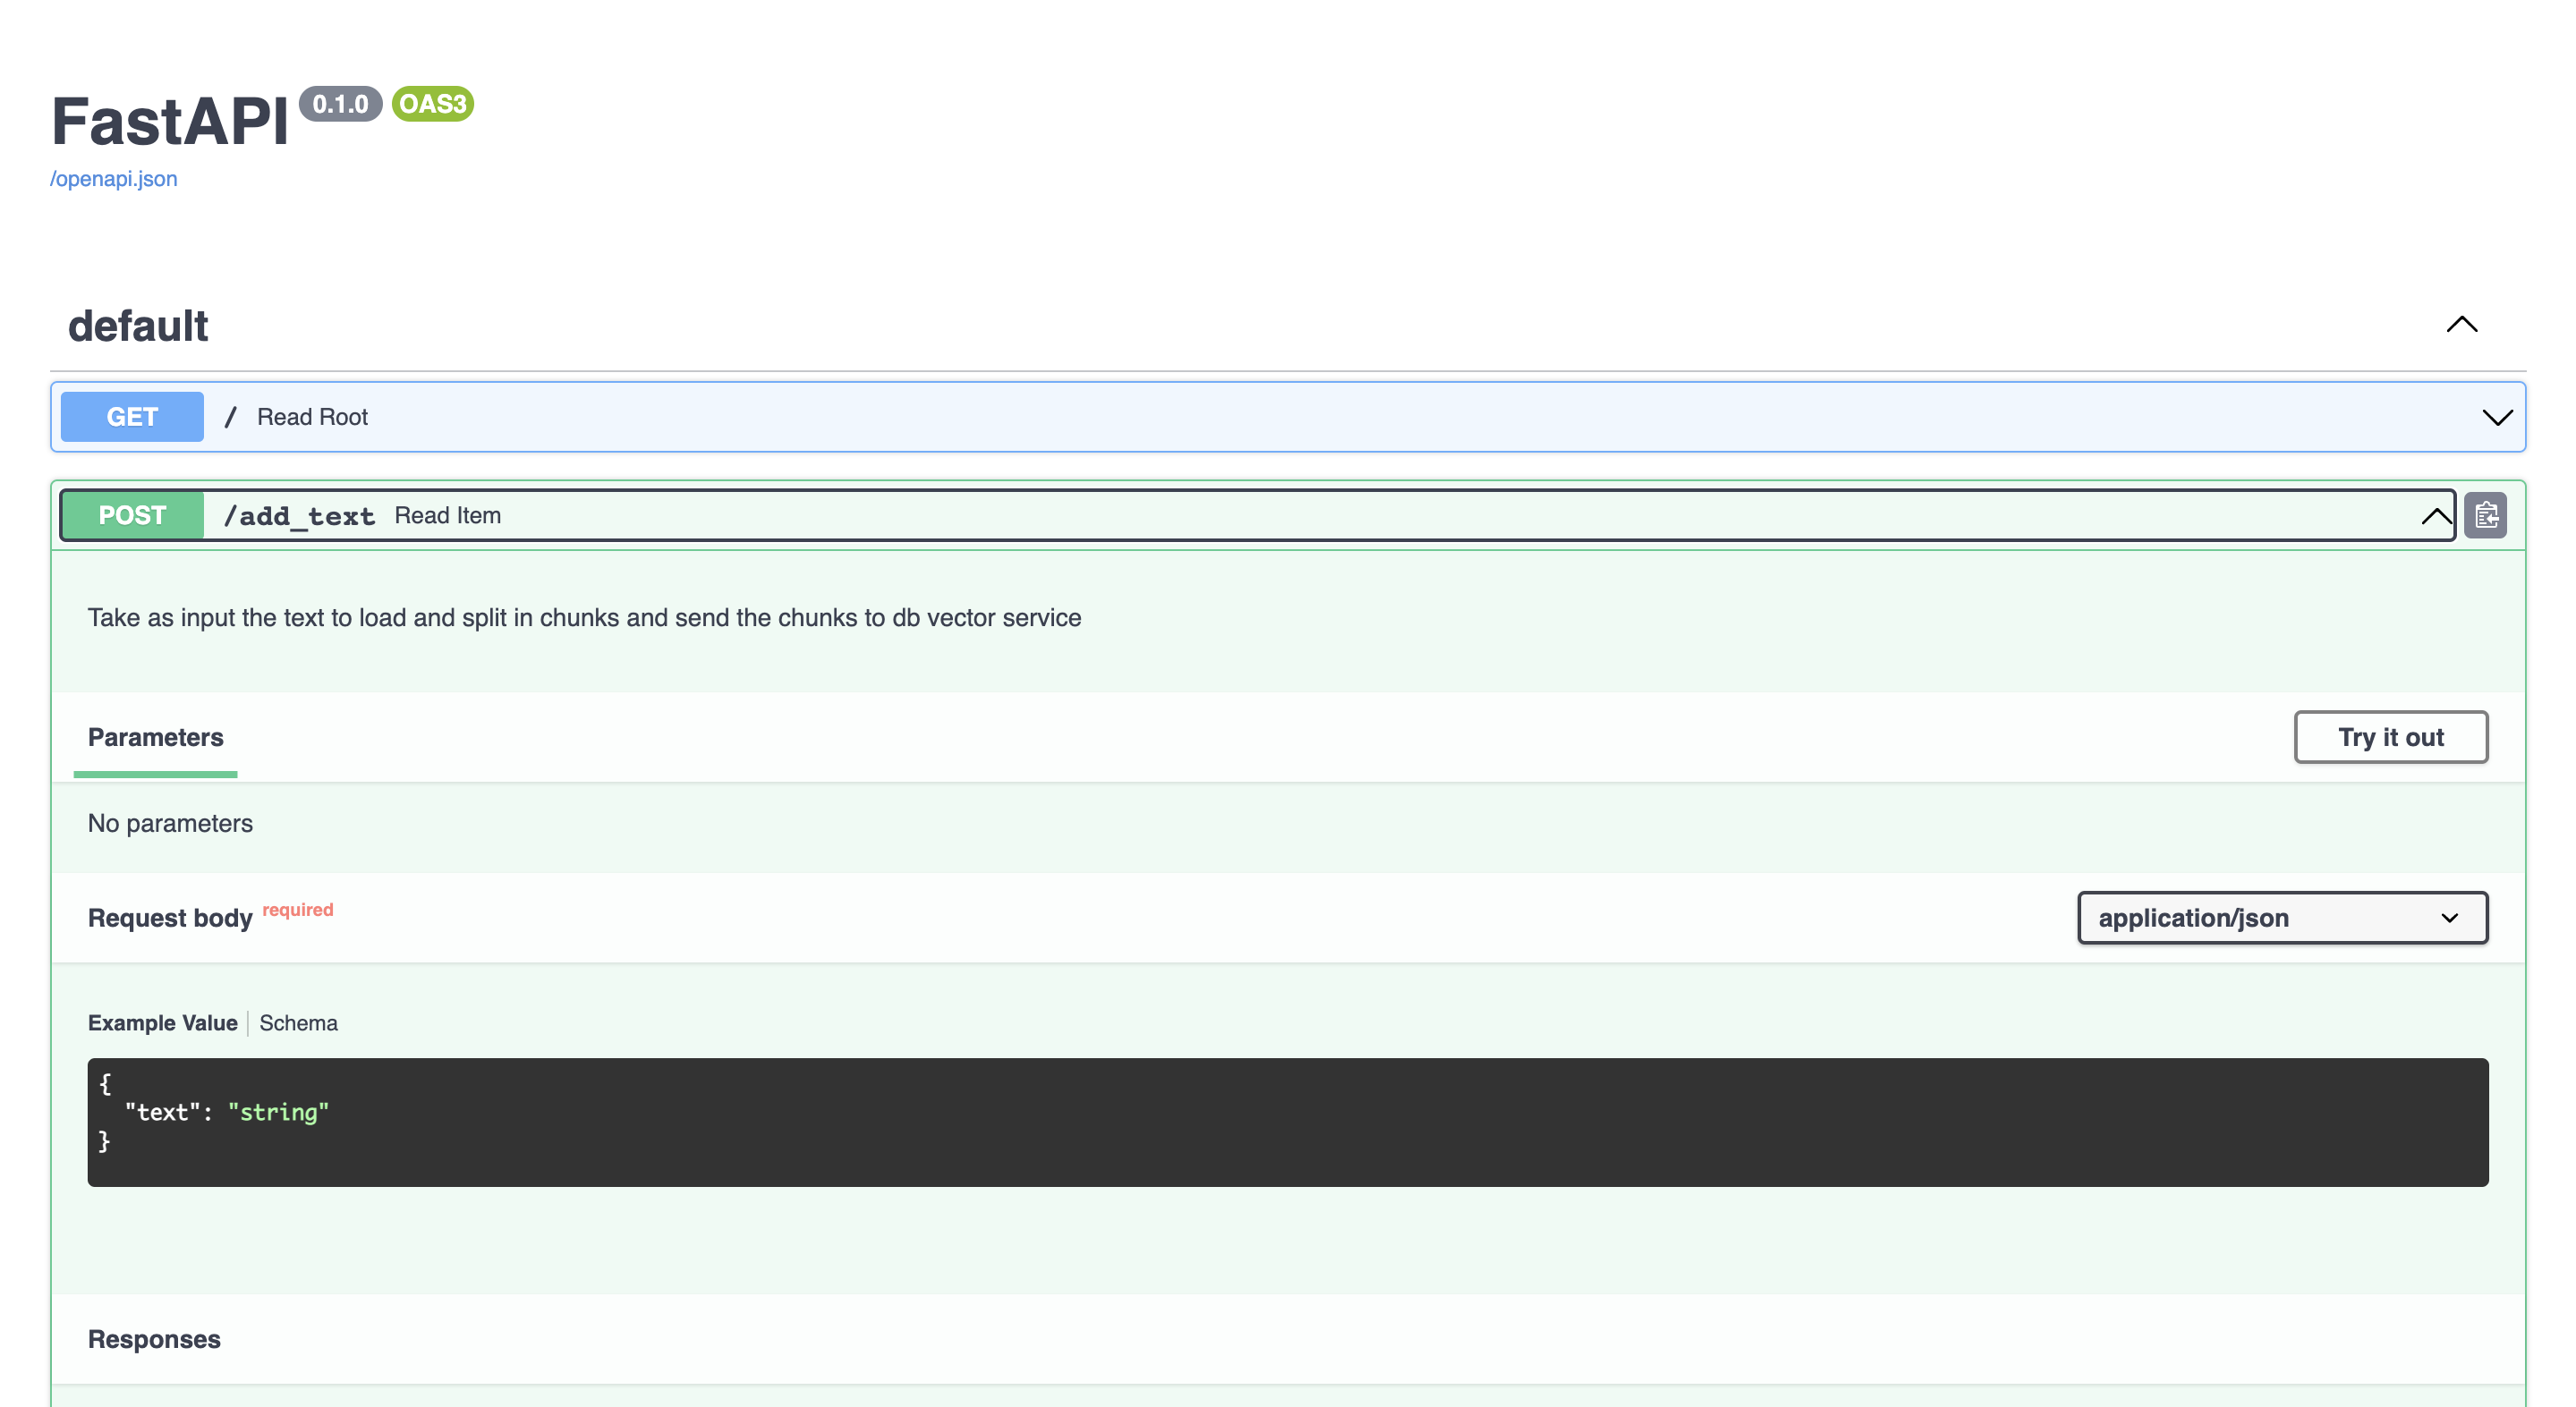Click the Read Item summary text
Viewport: 2576px width, 1407px height.
447,515
